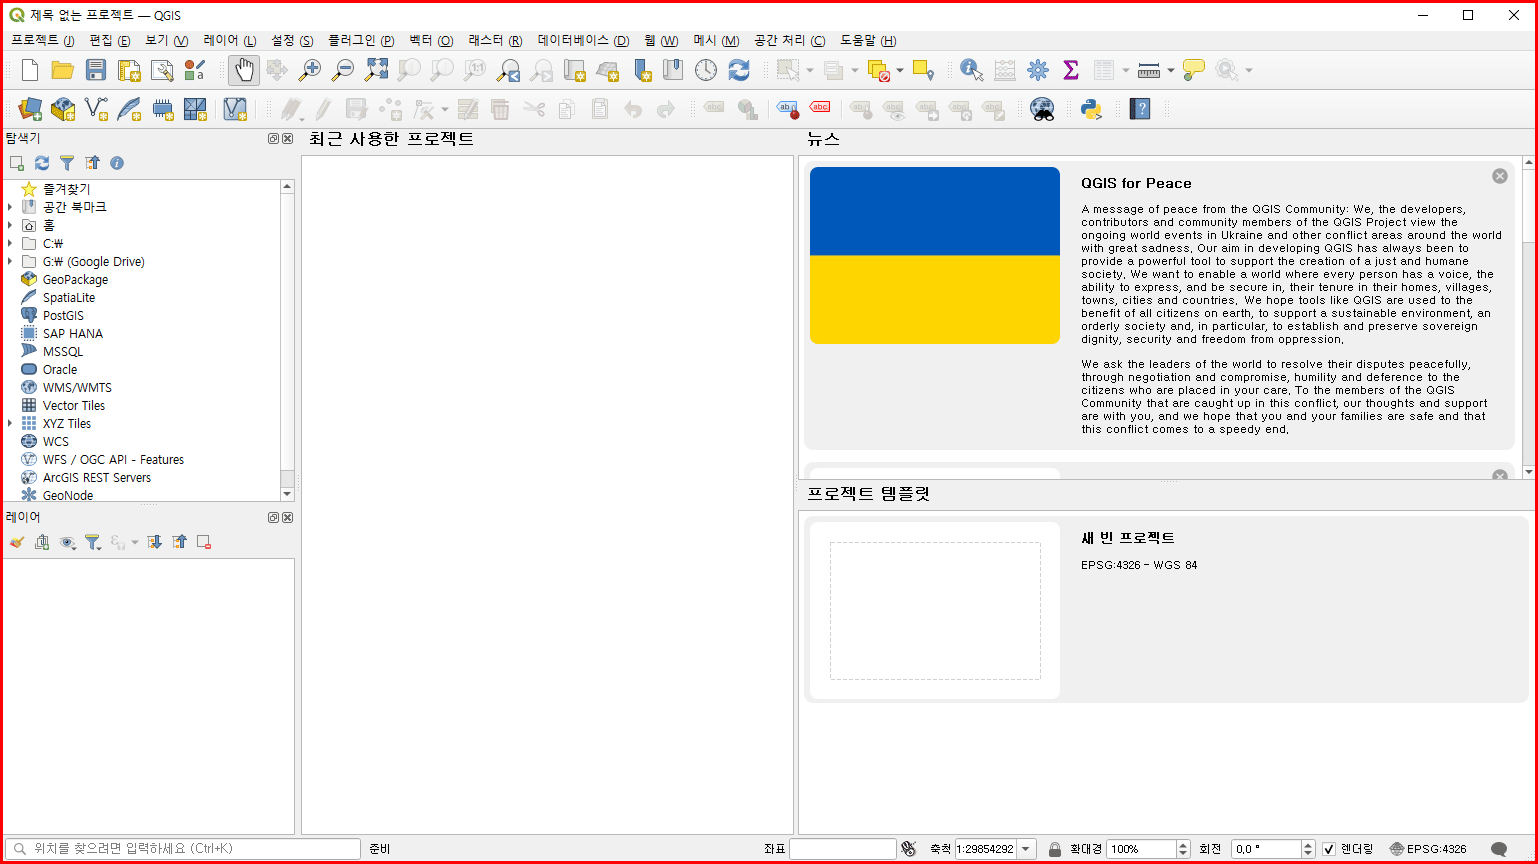Expand the C:₩ drive tree node
The width and height of the screenshot is (1538, 864).
pyautogui.click(x=10, y=243)
